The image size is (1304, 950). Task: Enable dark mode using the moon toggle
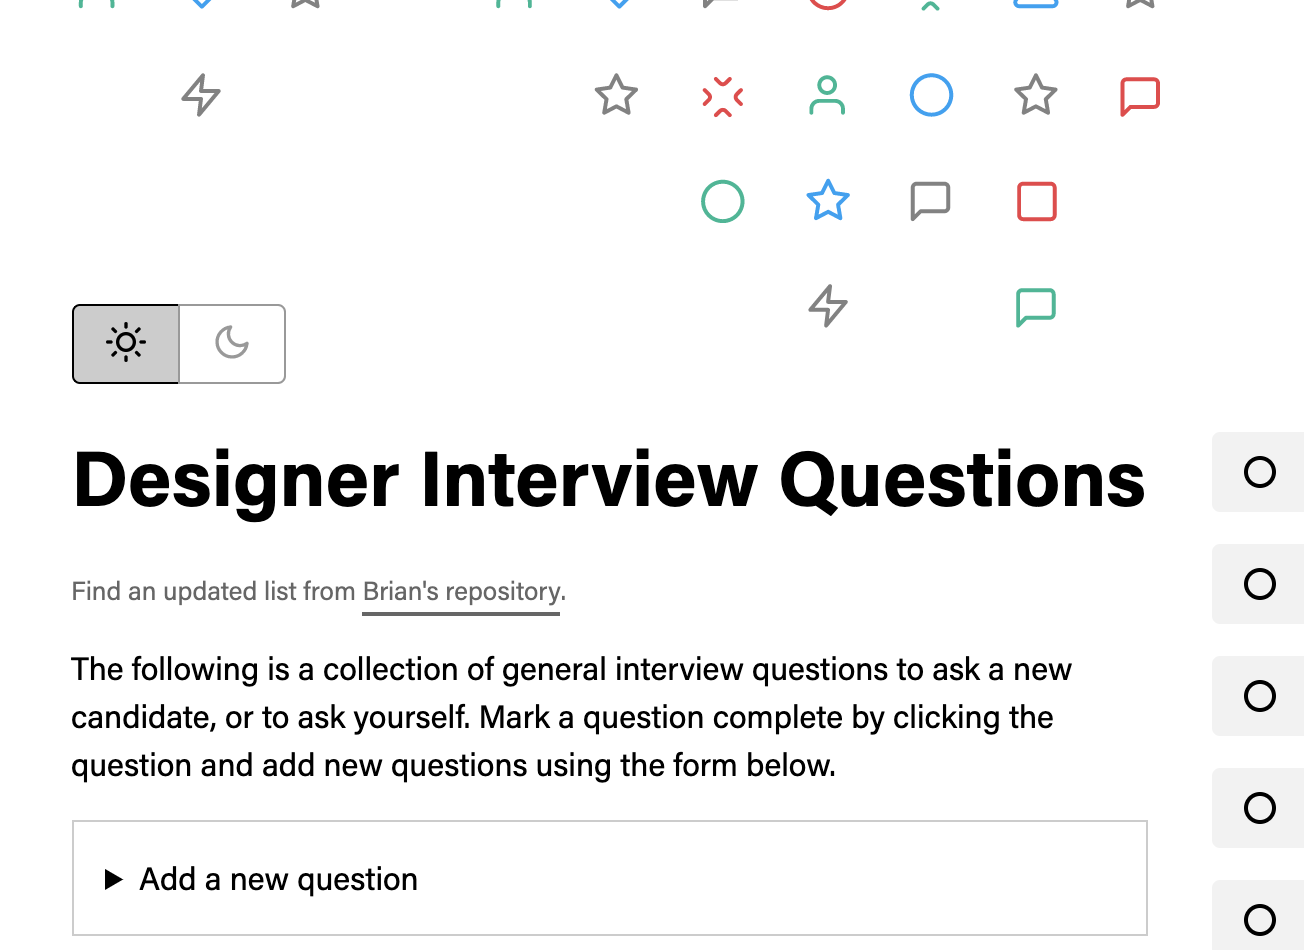[x=232, y=344]
